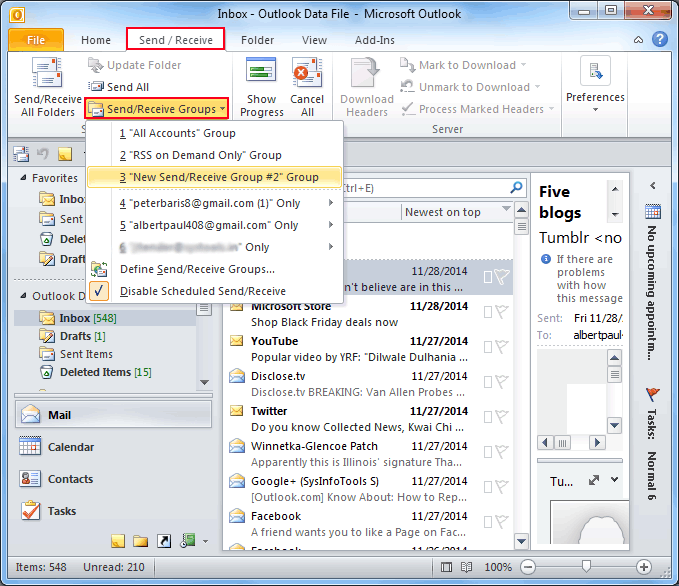This screenshot has height=586, width=679.
Task: Open the Tasks navigation icon
Action: coord(30,511)
